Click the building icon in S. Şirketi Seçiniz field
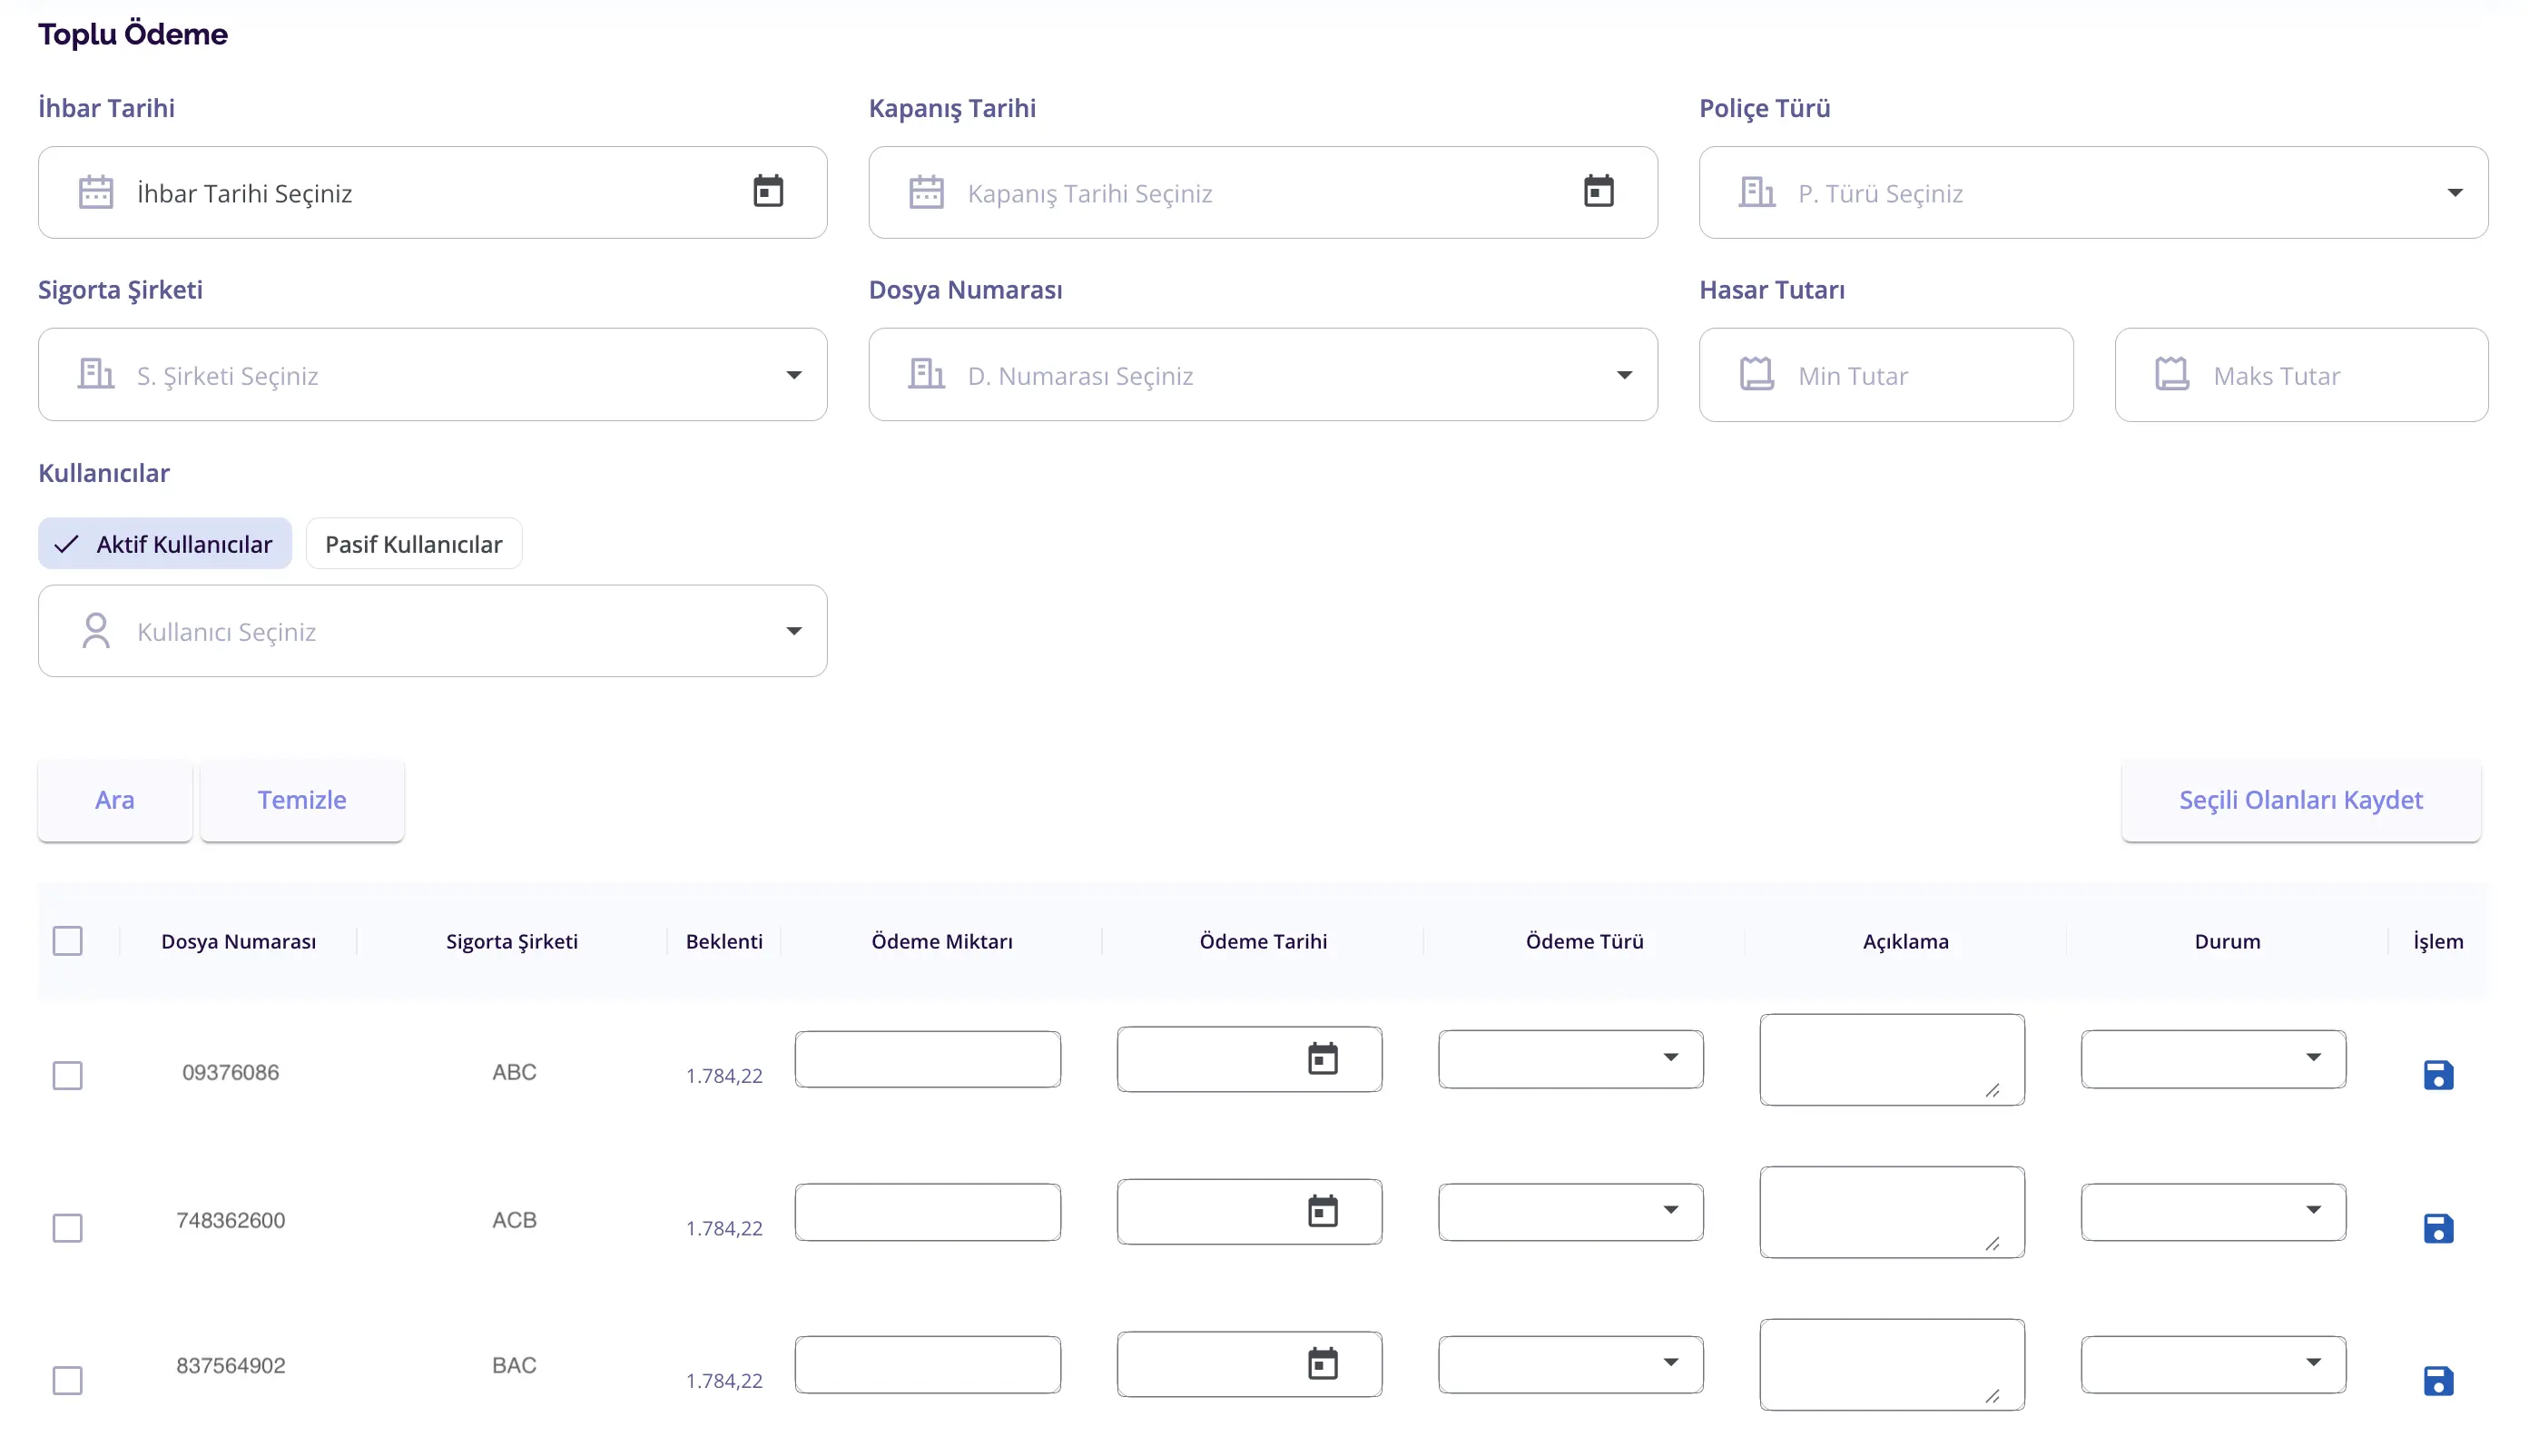The image size is (2529, 1456). point(96,374)
